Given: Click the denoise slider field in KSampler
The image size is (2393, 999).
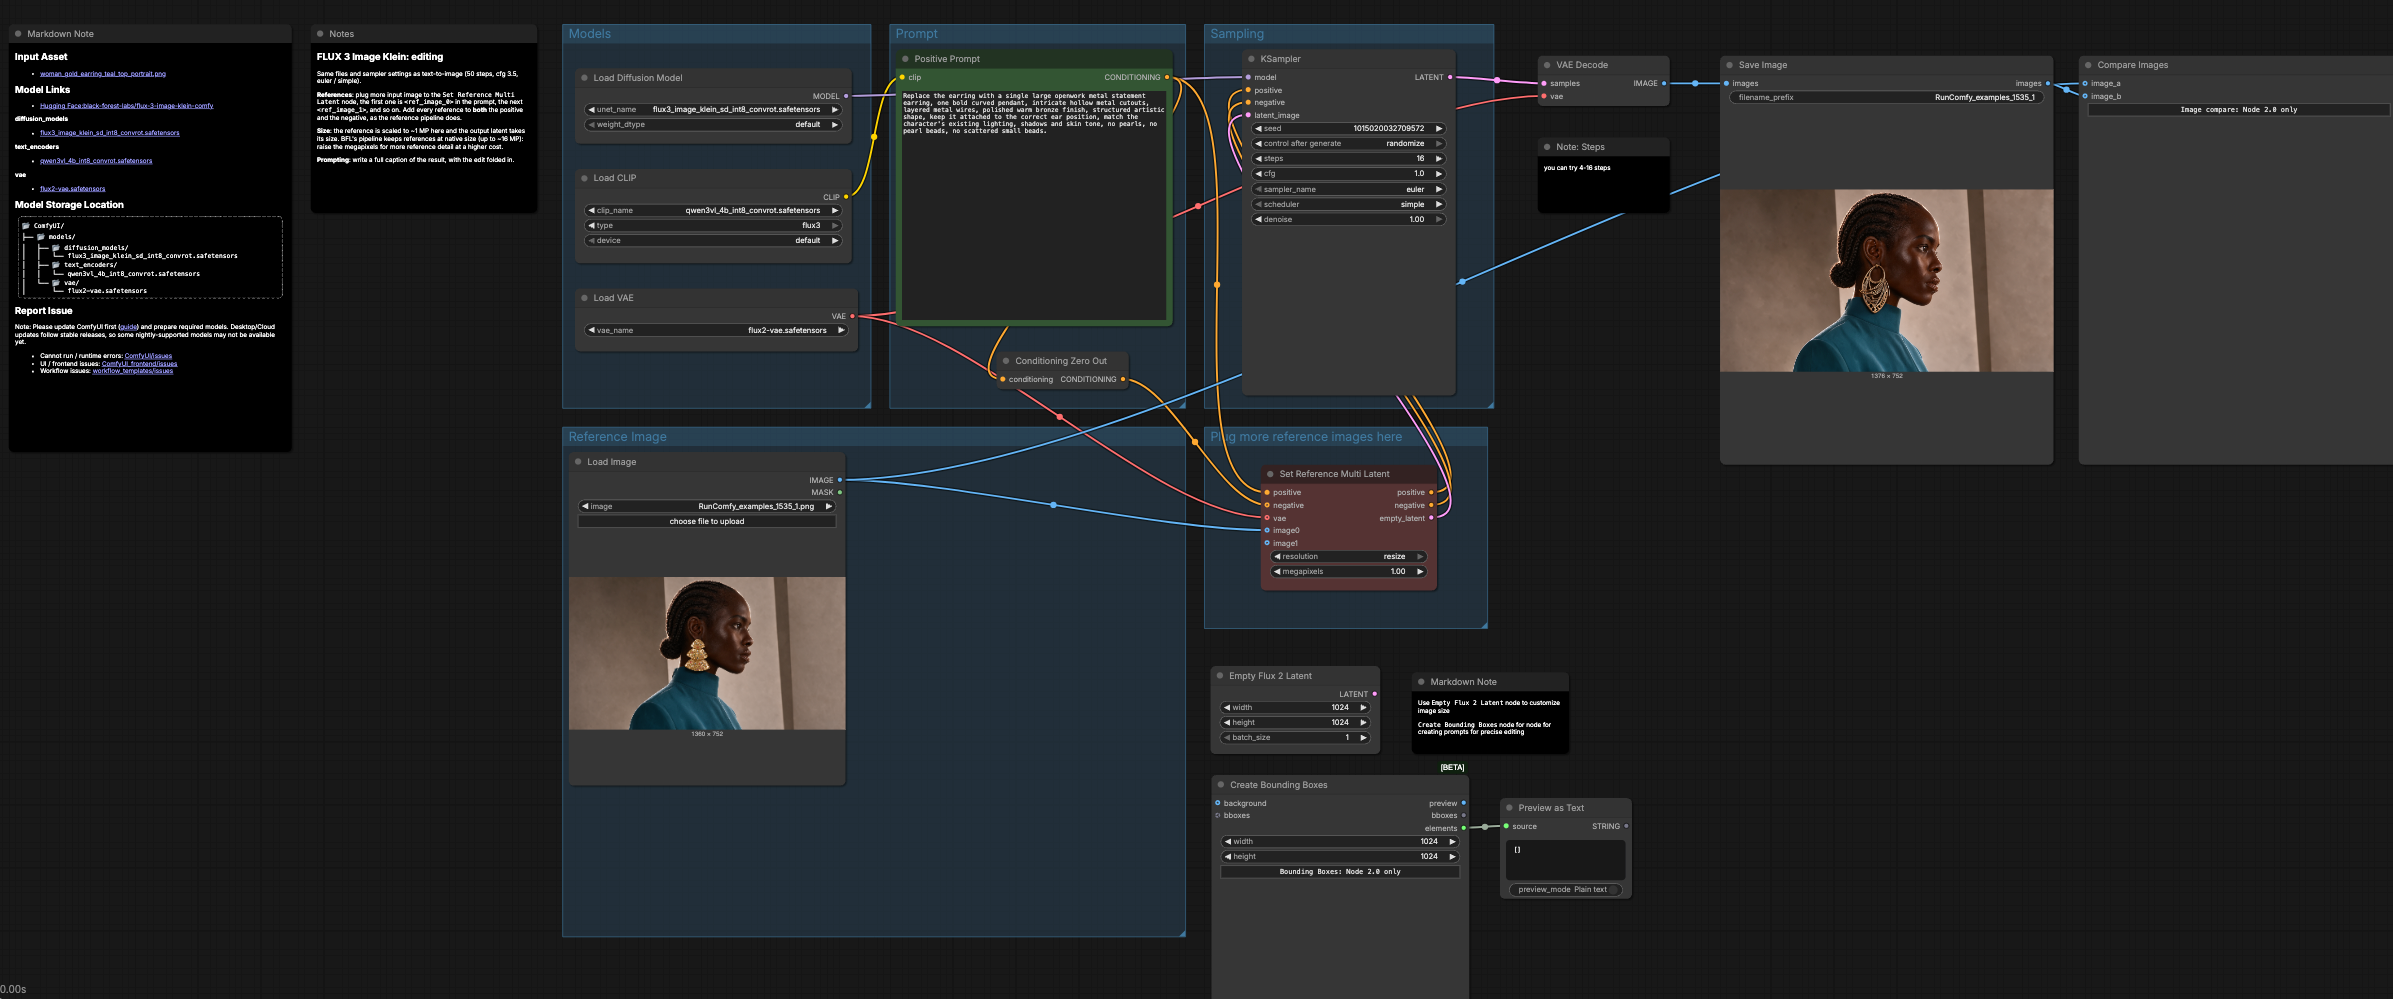Looking at the screenshot, I should pyautogui.click(x=1349, y=220).
